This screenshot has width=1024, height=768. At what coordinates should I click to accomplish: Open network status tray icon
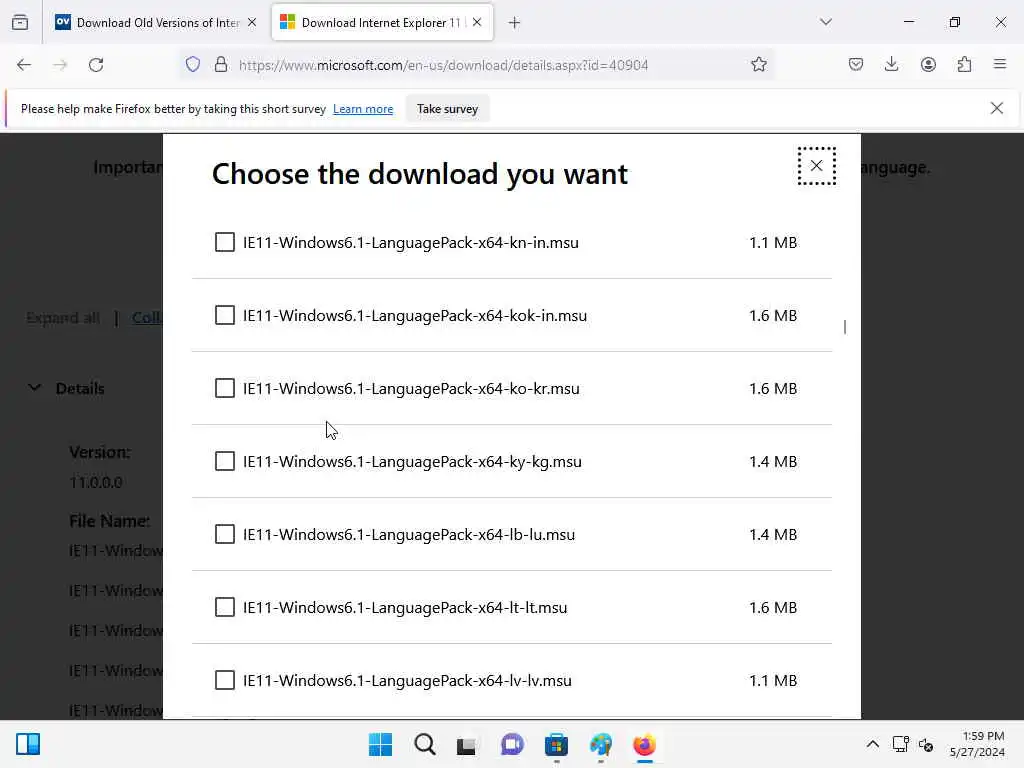[901, 744]
